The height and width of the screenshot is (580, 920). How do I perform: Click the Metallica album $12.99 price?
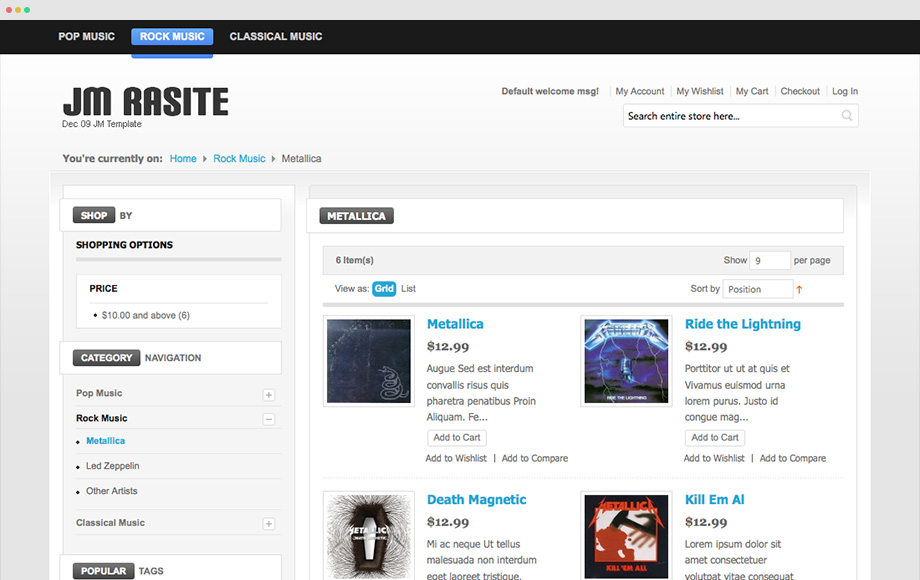448,346
